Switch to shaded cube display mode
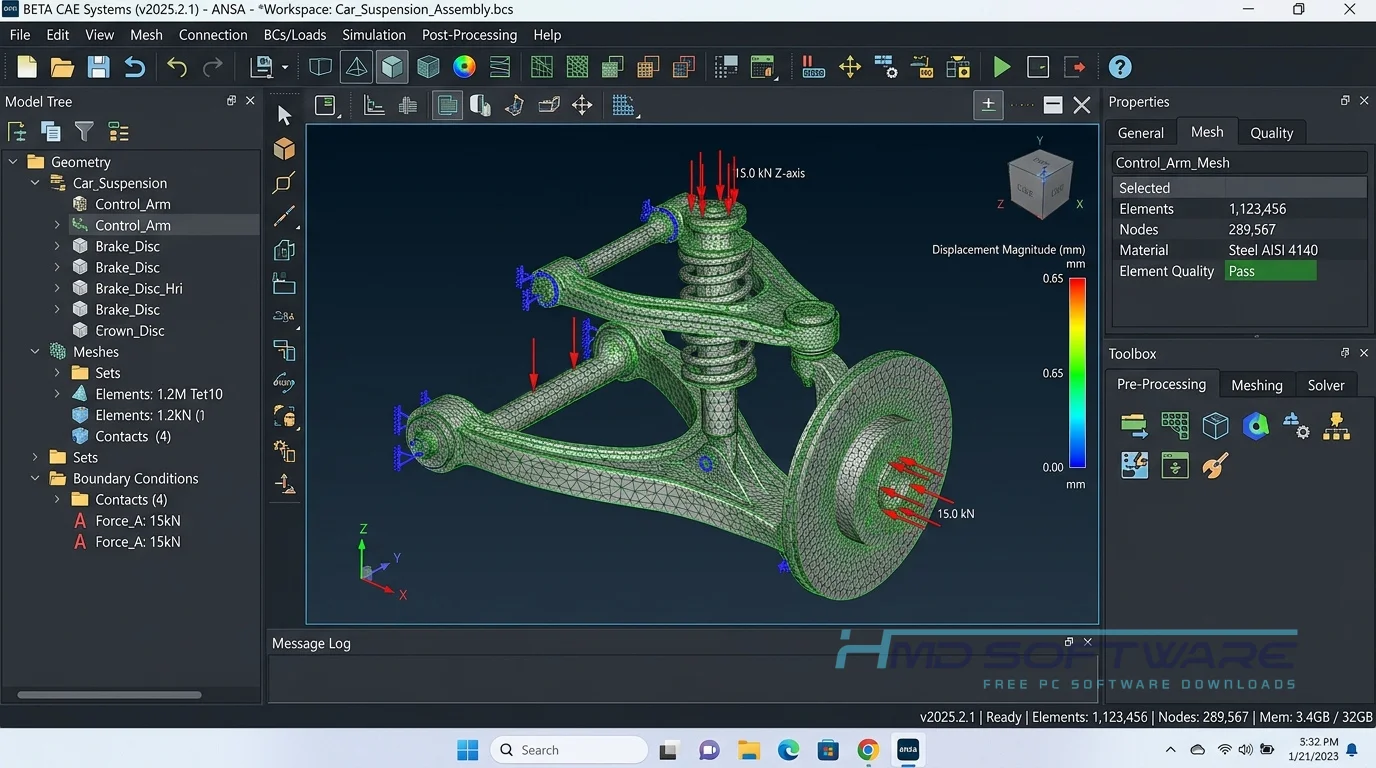This screenshot has height=768, width=1376. 392,67
